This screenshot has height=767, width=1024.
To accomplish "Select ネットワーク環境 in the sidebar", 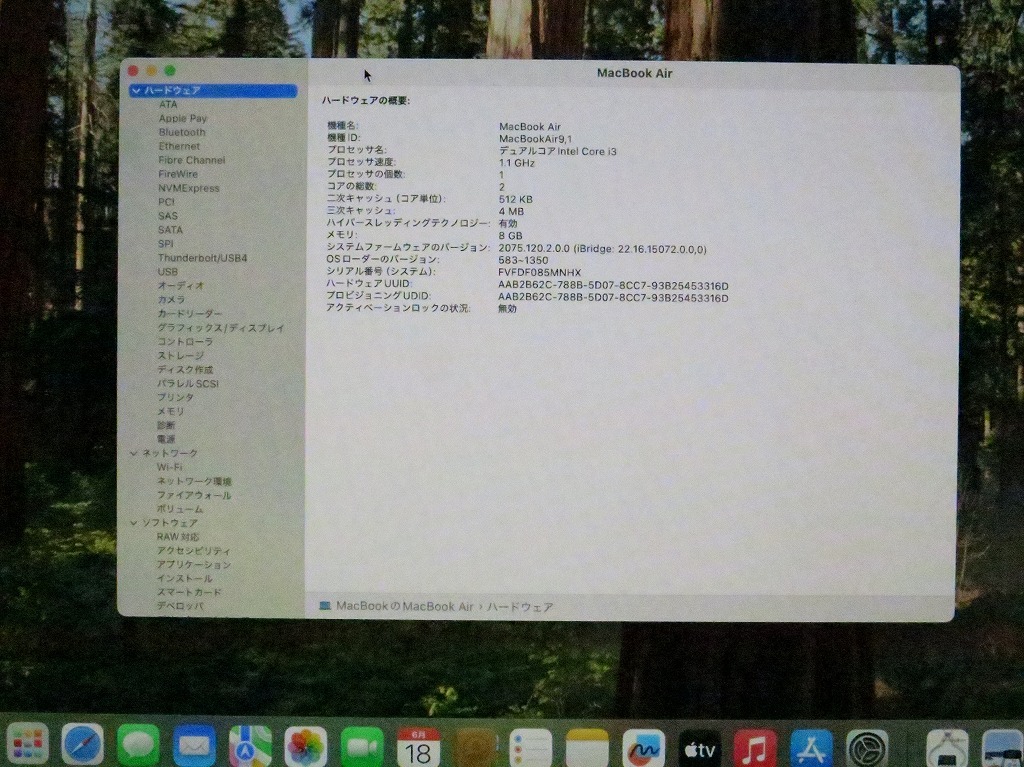I will pos(194,481).
